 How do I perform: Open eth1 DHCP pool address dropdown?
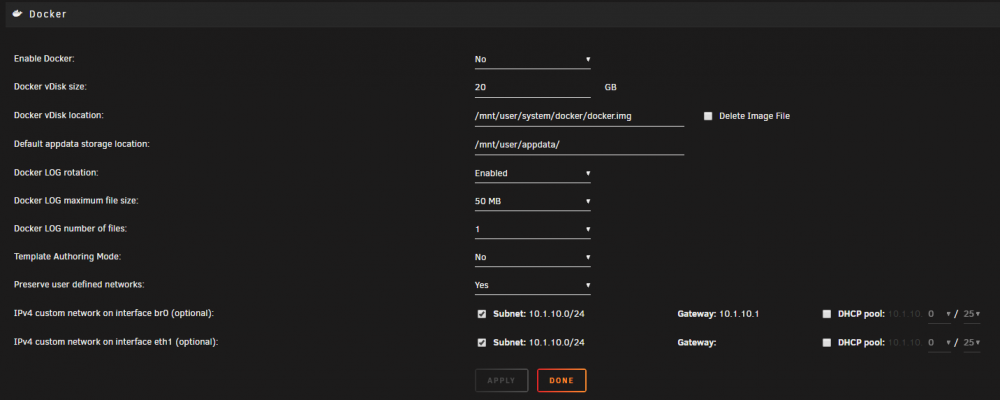[x=939, y=343]
